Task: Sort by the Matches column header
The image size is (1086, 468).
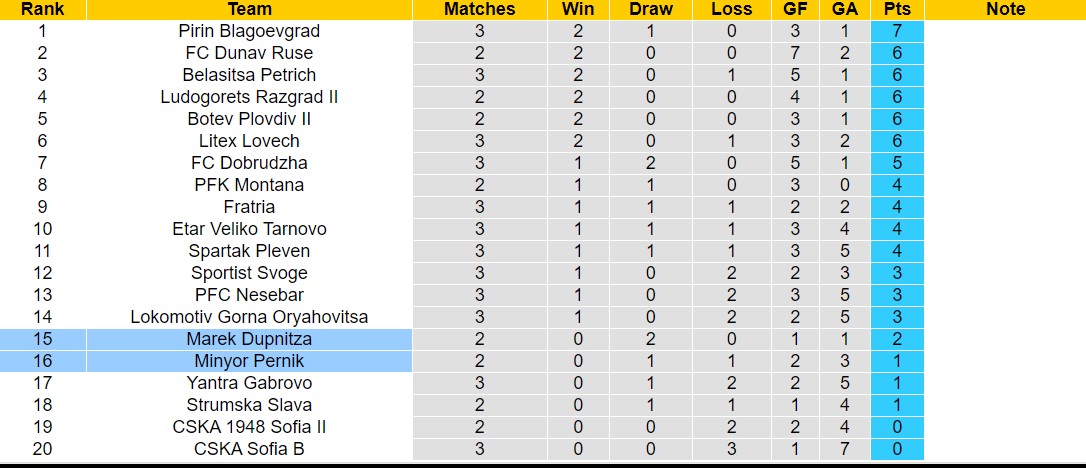Action: (x=479, y=9)
